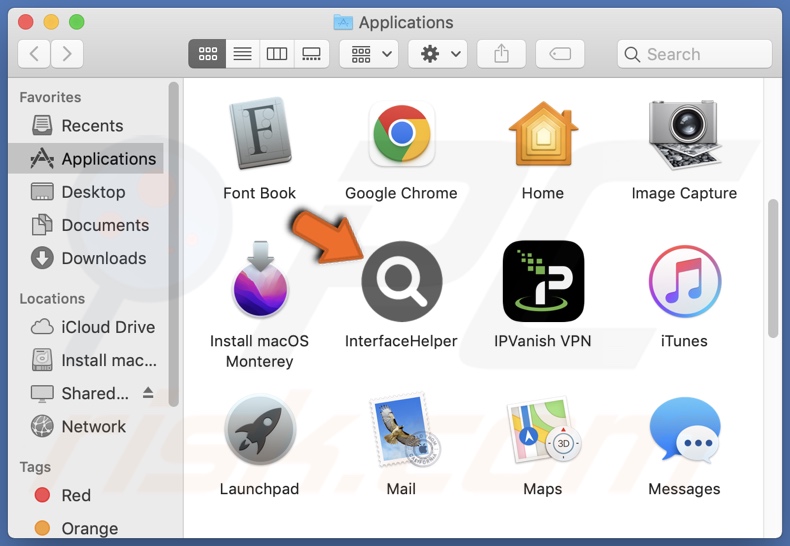
Task: Click the Google Chrome label text
Action: 401,193
